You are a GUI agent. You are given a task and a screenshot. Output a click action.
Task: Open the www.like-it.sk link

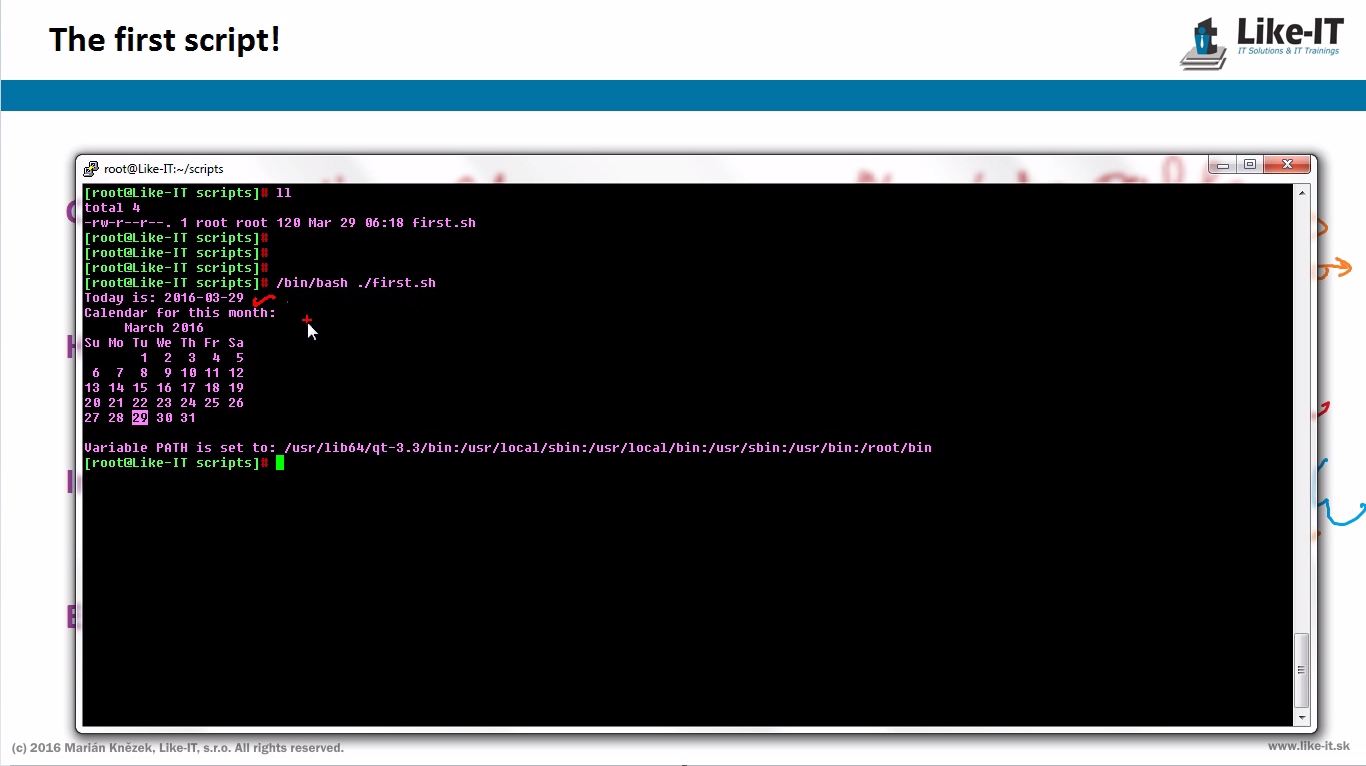[1308, 747]
